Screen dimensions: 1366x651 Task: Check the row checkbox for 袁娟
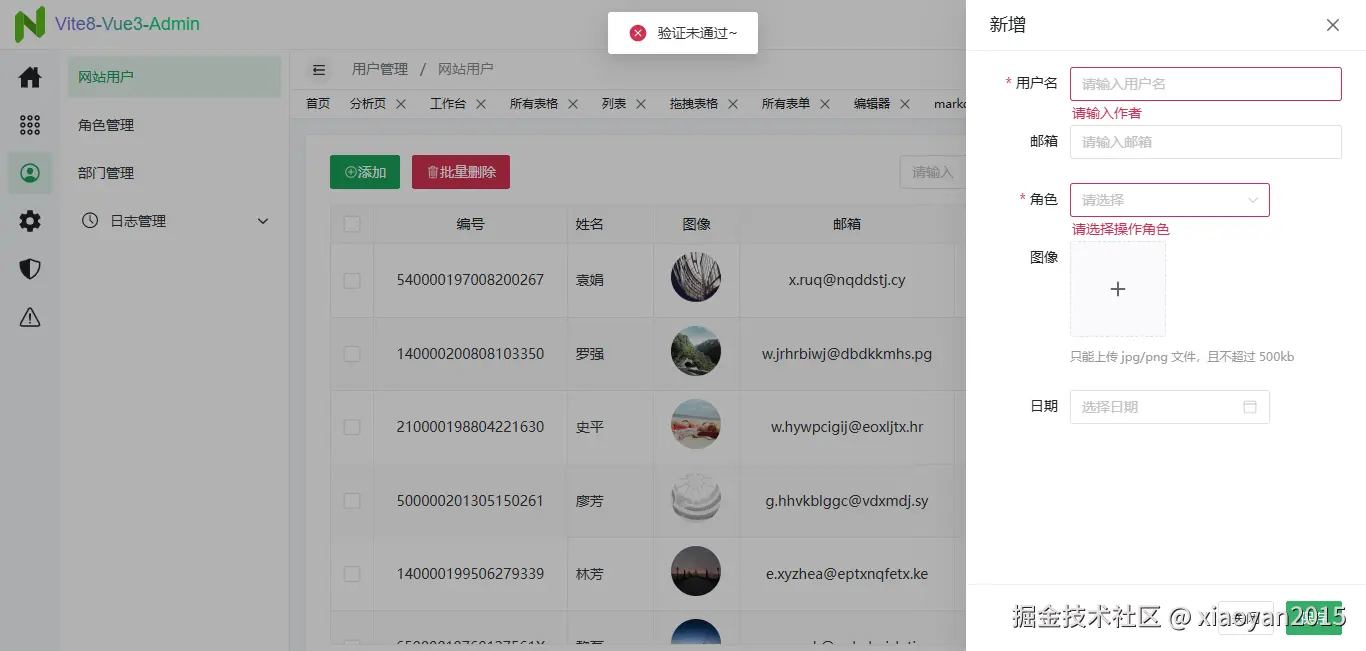click(352, 280)
